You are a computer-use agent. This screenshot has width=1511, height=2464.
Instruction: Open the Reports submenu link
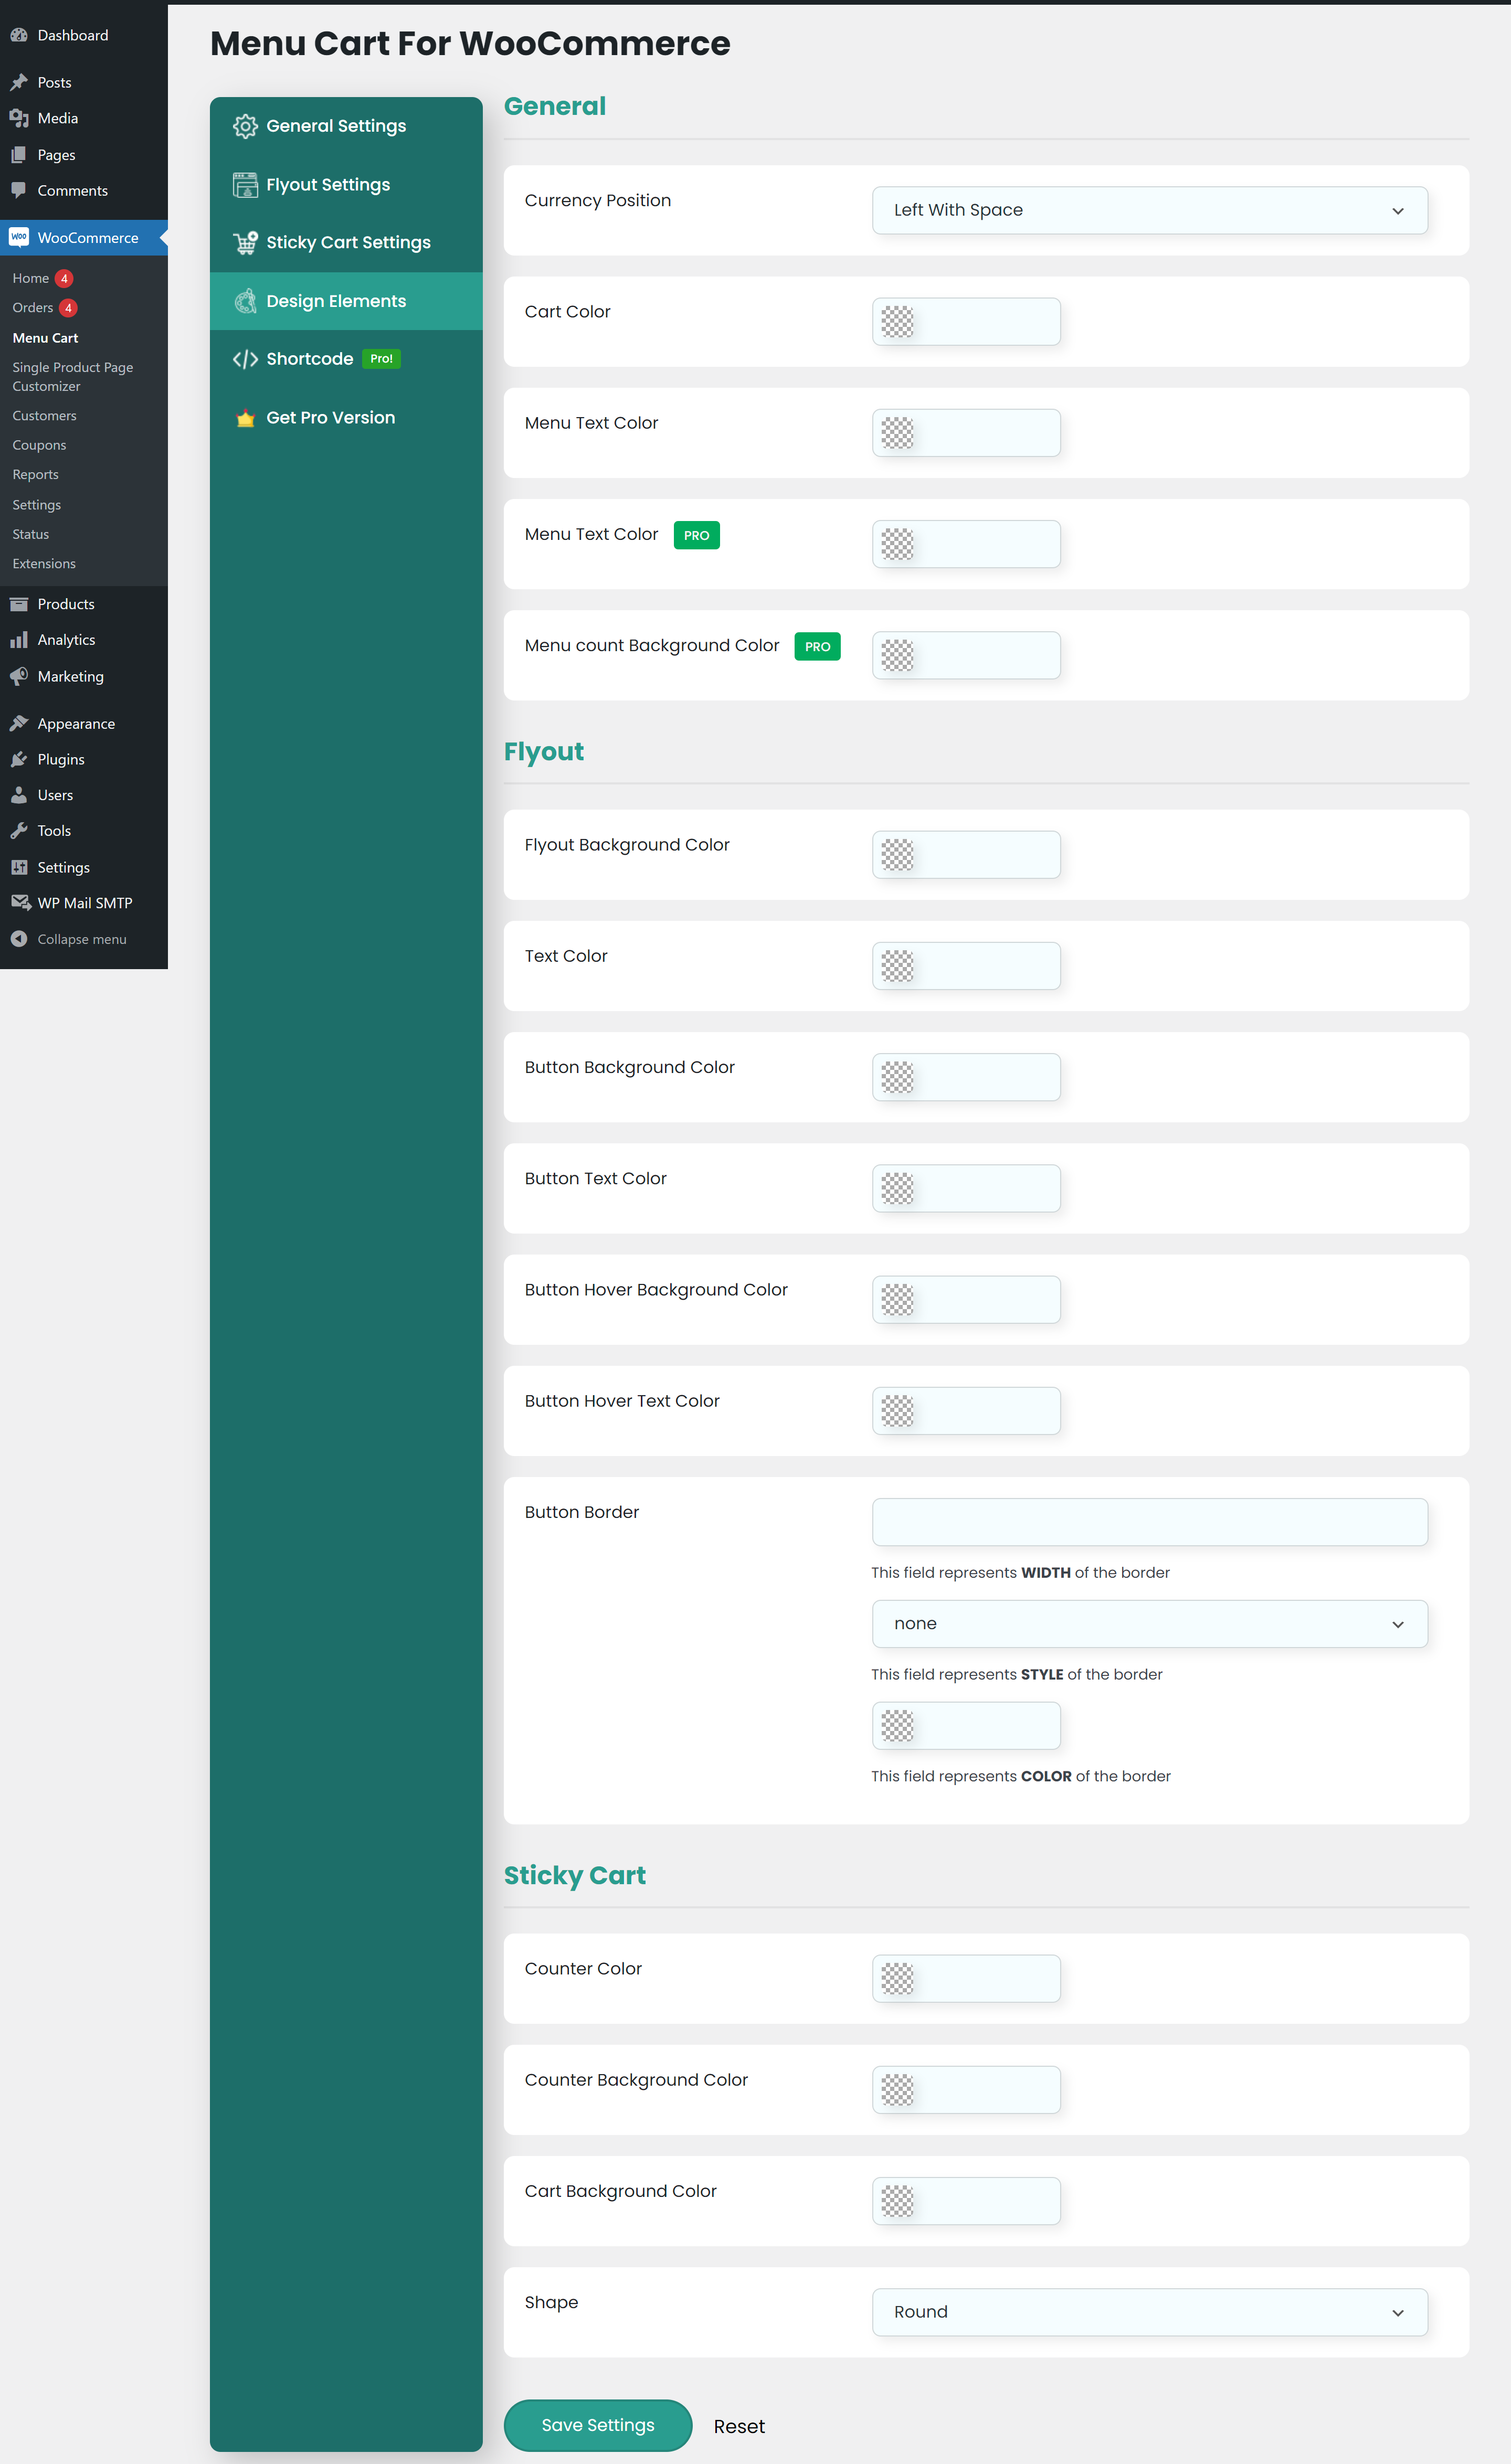pos(35,475)
